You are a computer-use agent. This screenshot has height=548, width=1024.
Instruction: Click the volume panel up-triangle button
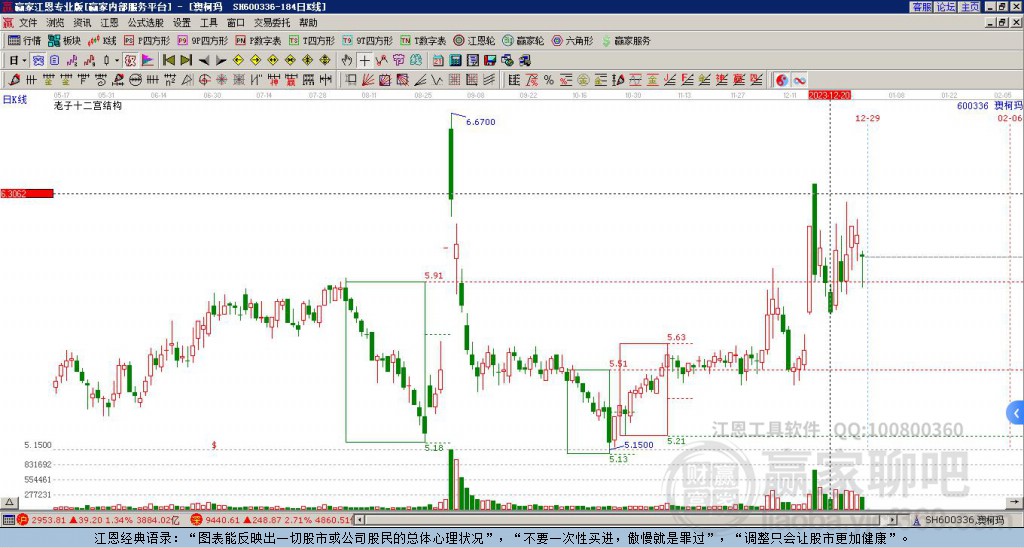(8, 502)
